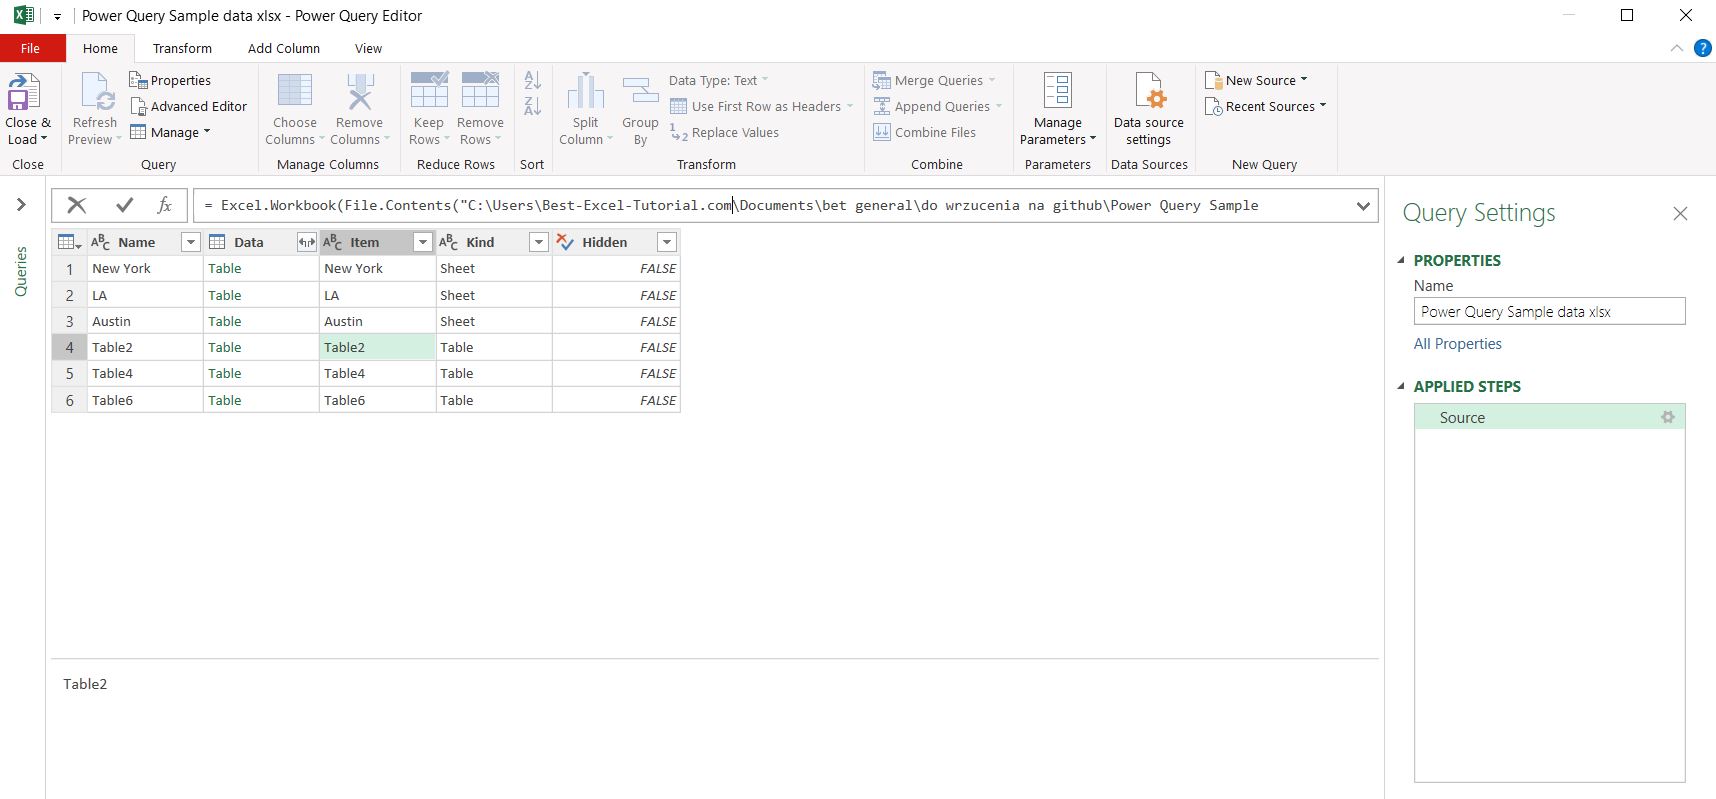Open the Name column filter dropdown

(190, 242)
